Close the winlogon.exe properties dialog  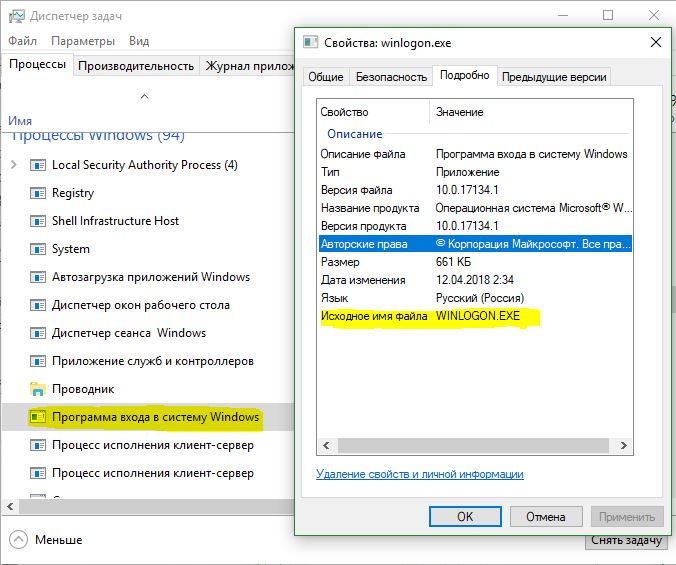click(x=656, y=42)
